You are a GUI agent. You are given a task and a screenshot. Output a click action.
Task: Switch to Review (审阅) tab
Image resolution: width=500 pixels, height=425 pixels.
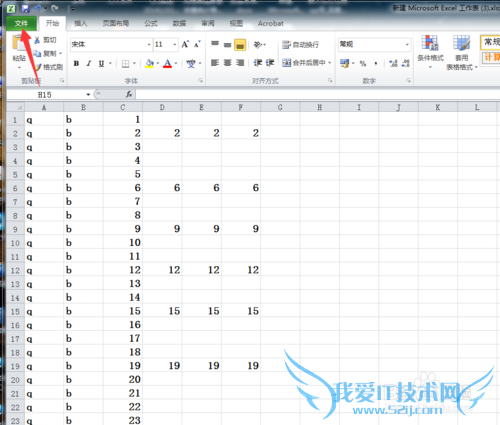[x=208, y=23]
